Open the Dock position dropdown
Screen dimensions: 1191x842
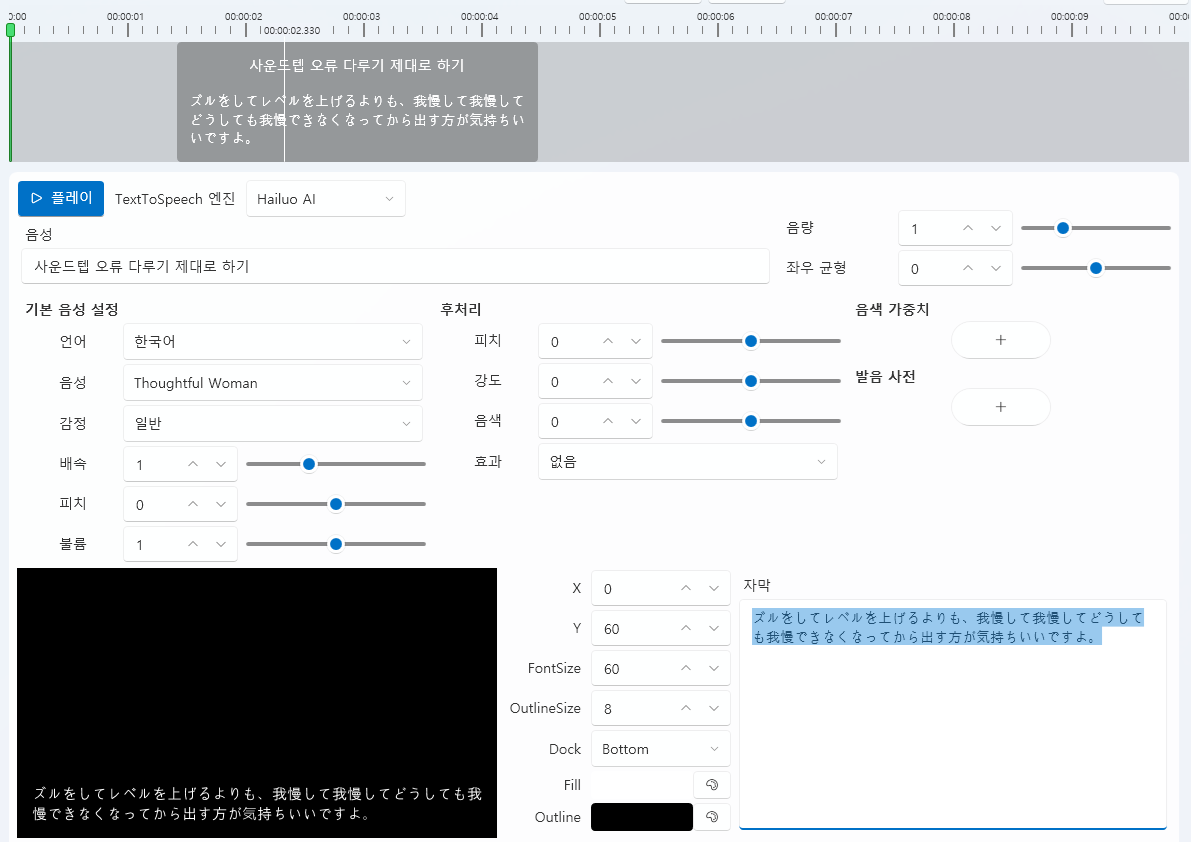(660, 749)
